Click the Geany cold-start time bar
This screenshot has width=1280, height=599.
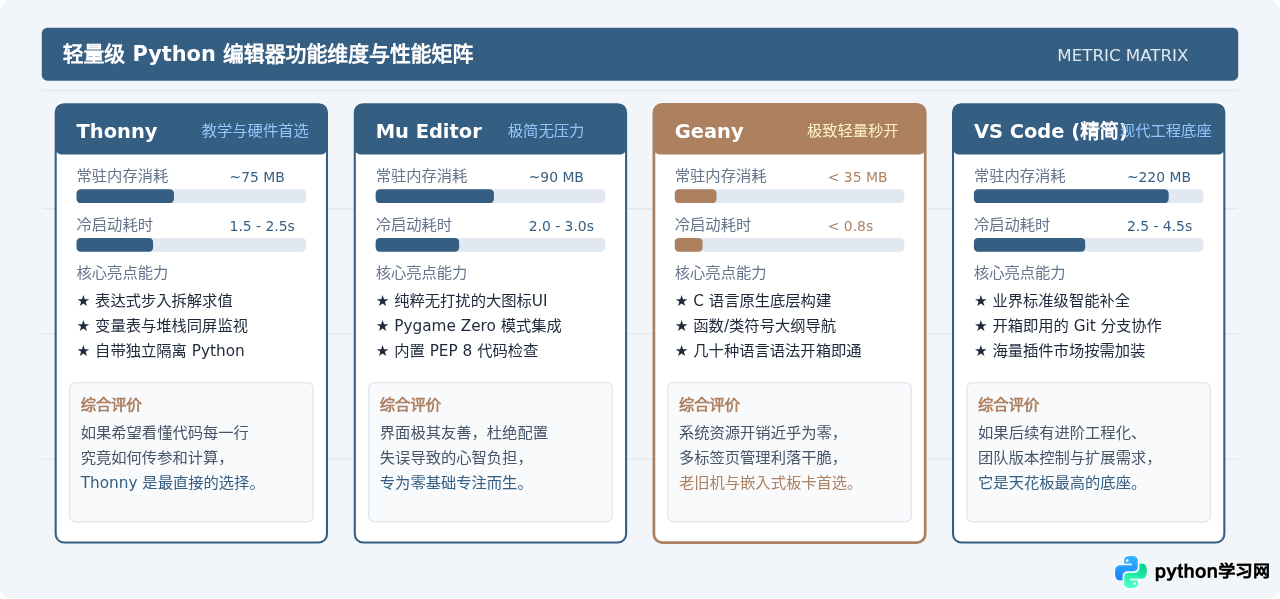(789, 245)
